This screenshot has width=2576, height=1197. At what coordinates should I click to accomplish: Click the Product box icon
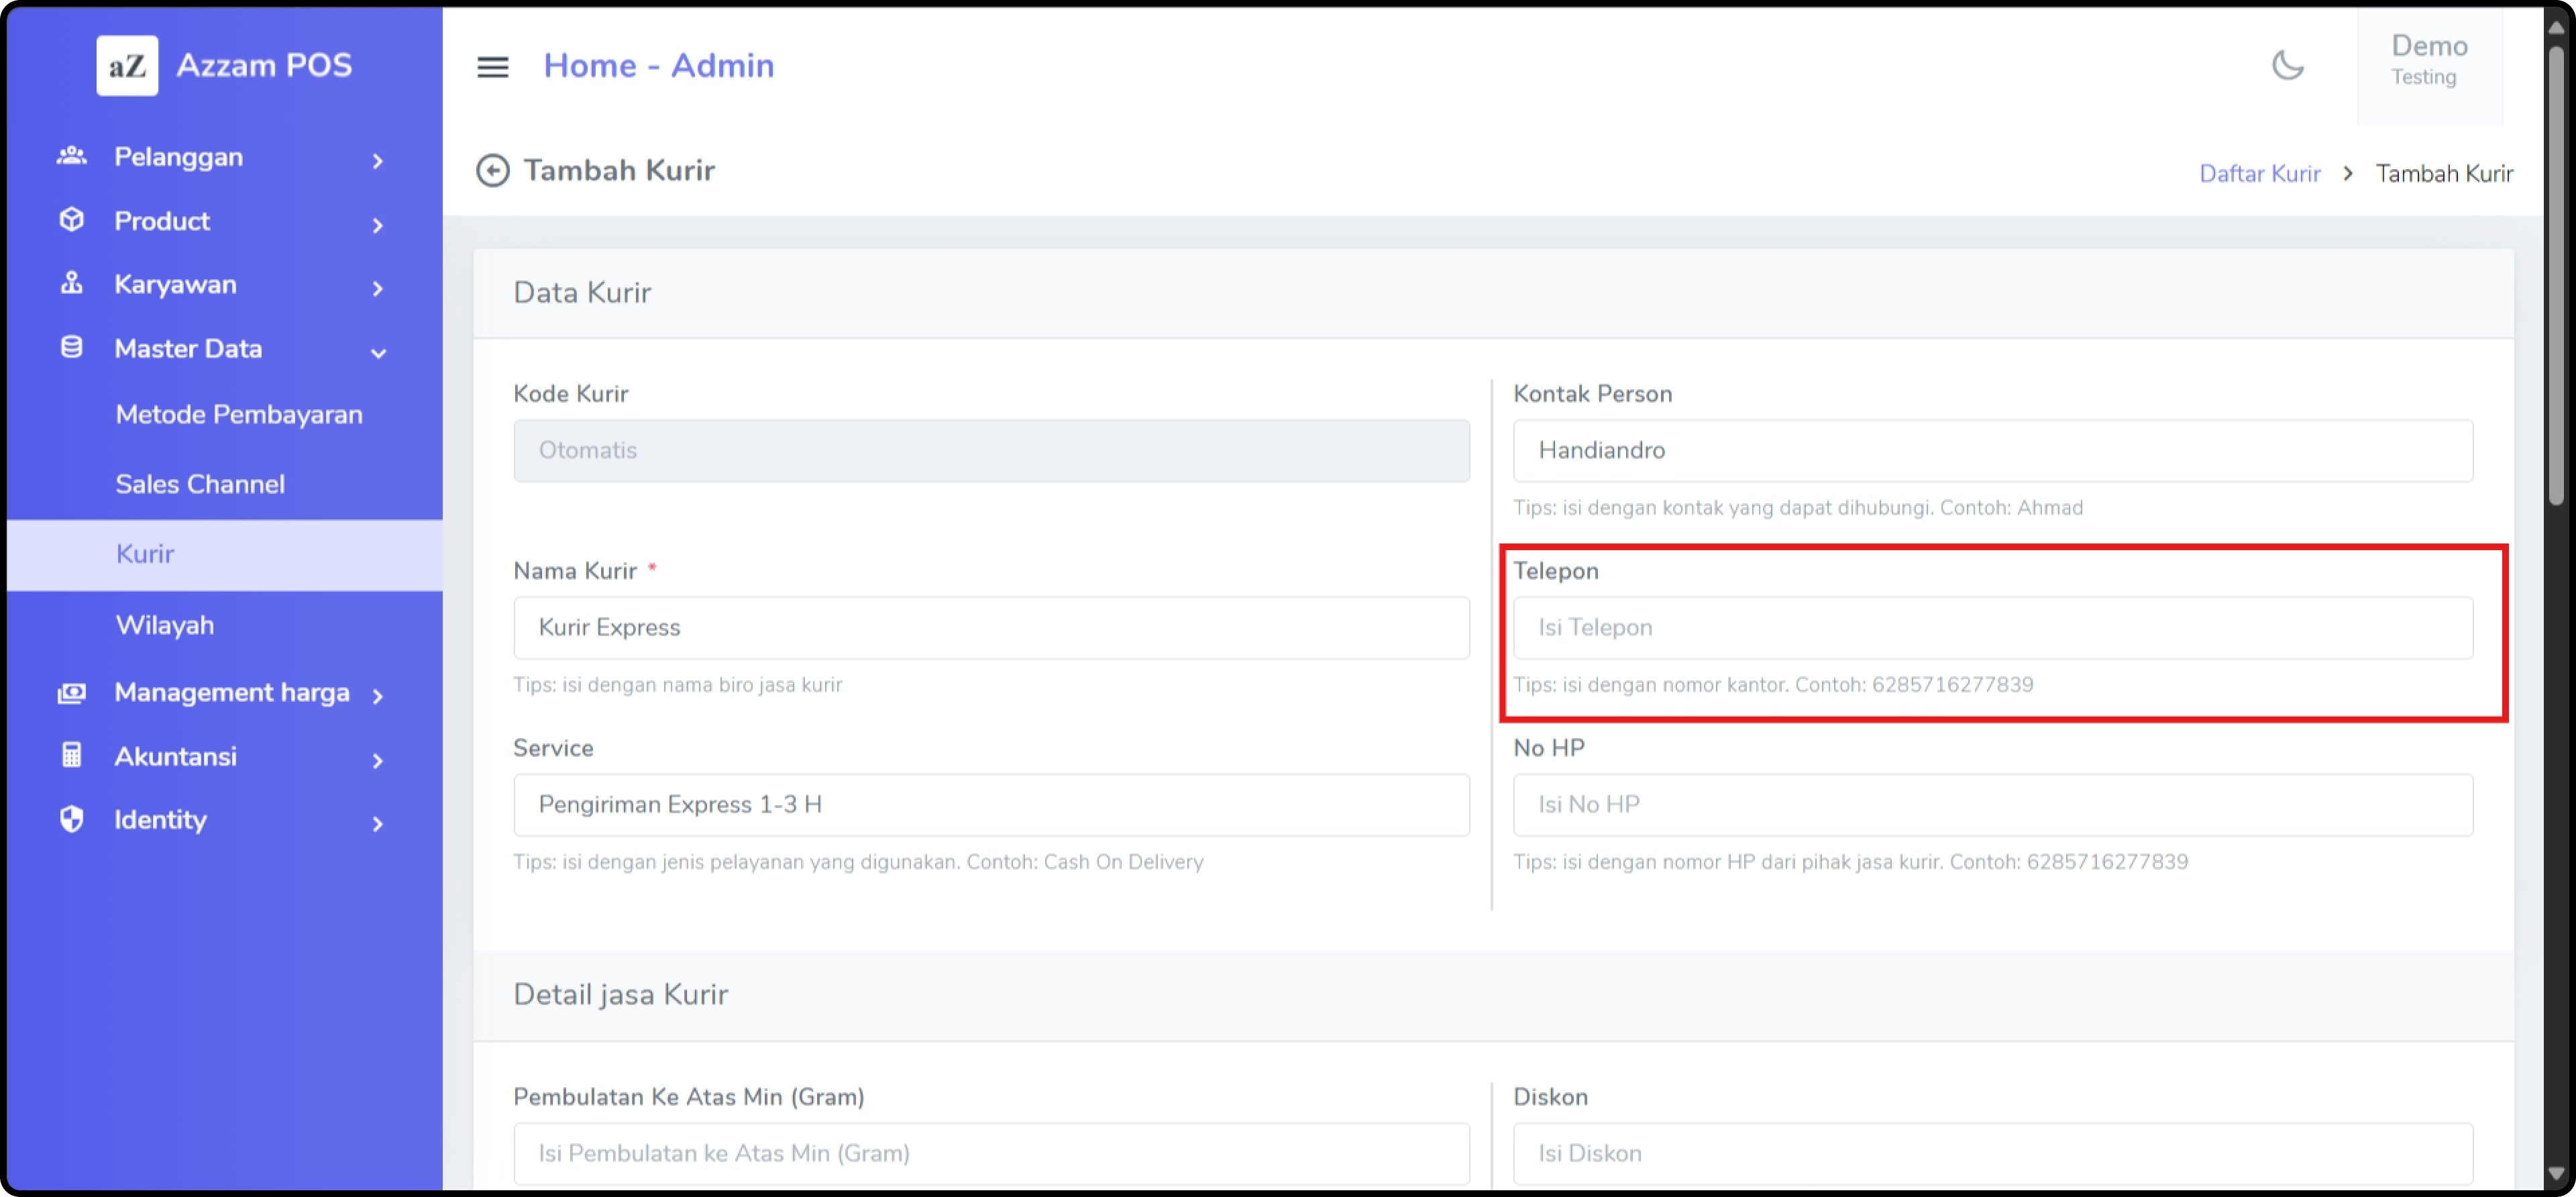point(71,220)
